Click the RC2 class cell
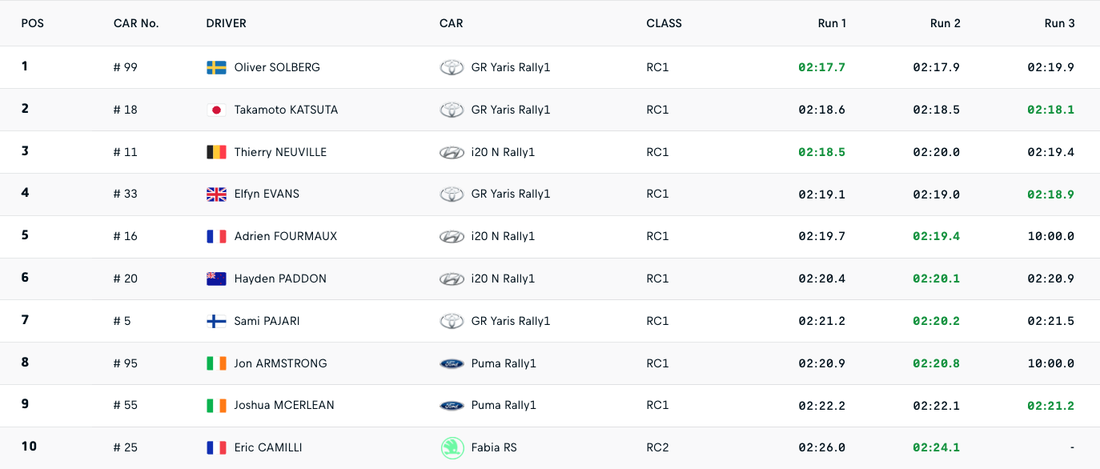The image size is (1100, 469). (x=657, y=448)
